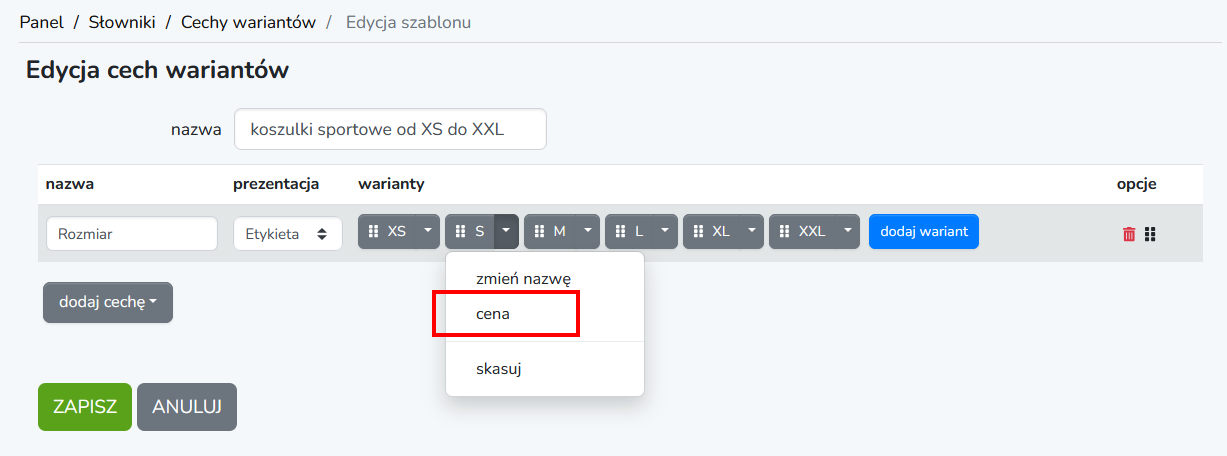Expand the M variant dropdown arrow
This screenshot has width=1227, height=456.
[587, 231]
